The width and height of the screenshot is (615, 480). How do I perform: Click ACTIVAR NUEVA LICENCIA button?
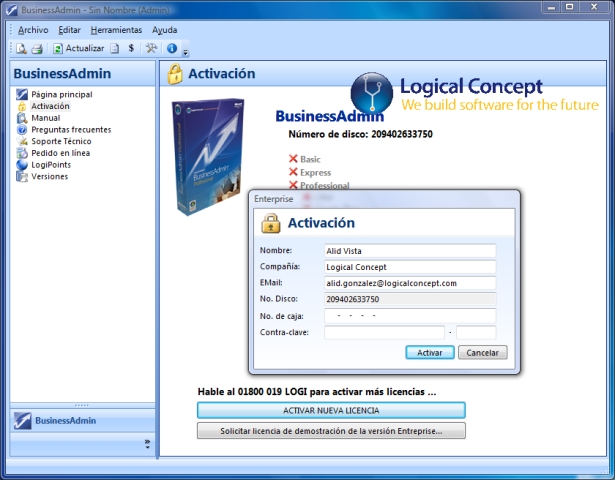[331, 410]
